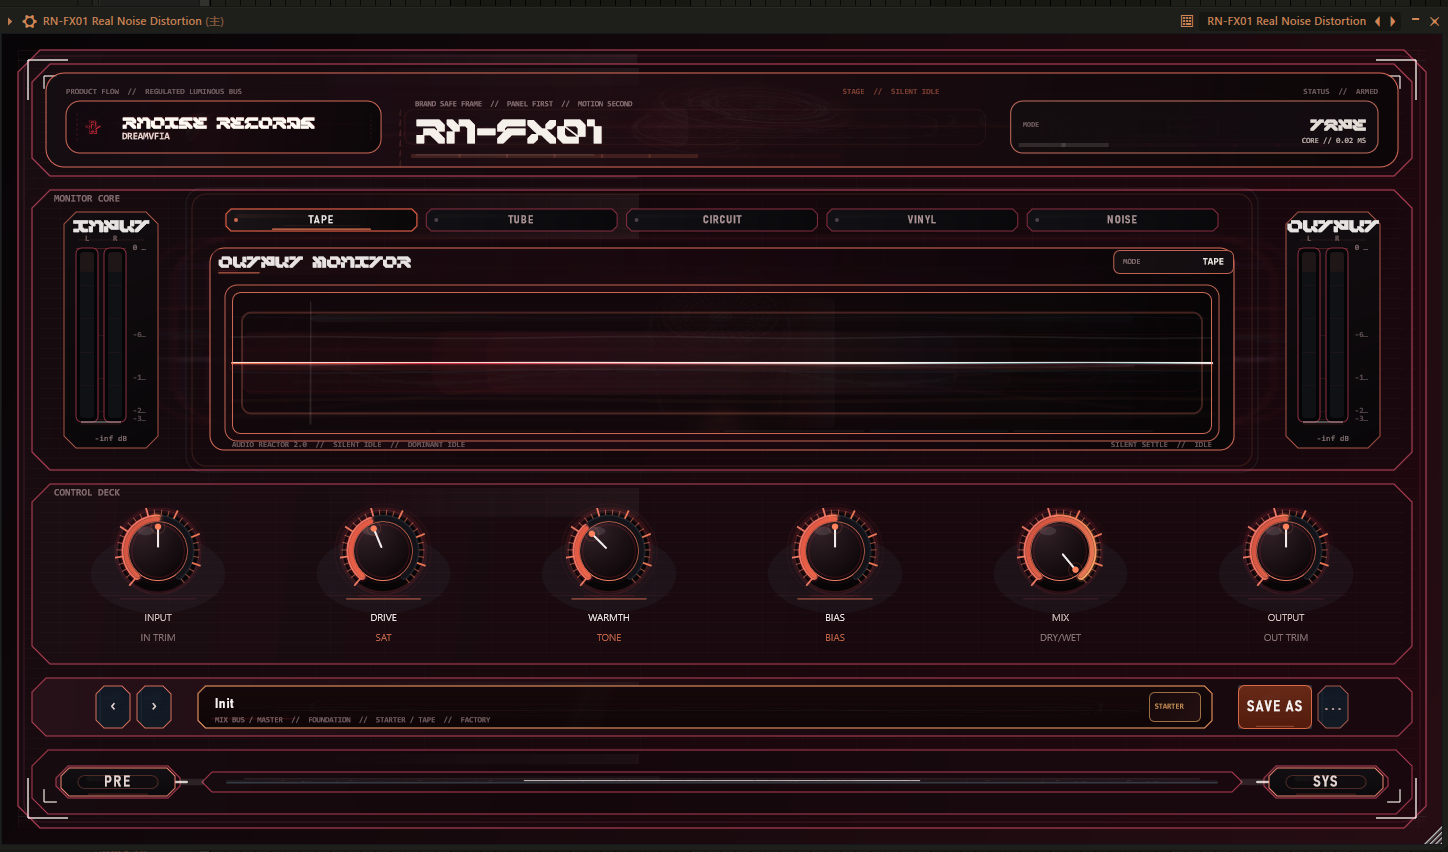The image size is (1448, 852).
Task: Click the DRIVE saturation knob
Action: tap(383, 550)
